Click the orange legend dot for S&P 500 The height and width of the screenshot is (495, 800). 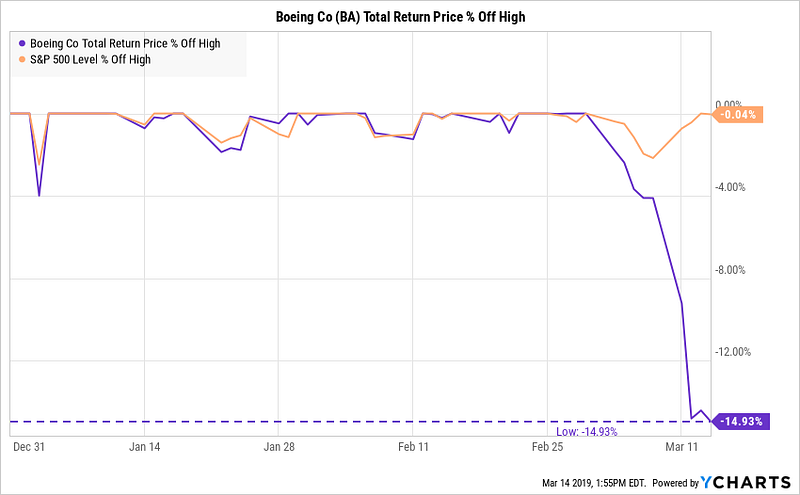22,60
